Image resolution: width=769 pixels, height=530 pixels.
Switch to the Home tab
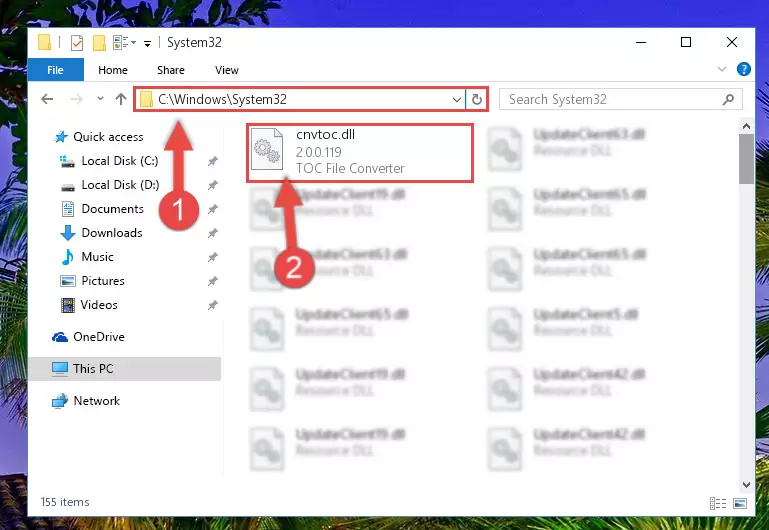[113, 70]
